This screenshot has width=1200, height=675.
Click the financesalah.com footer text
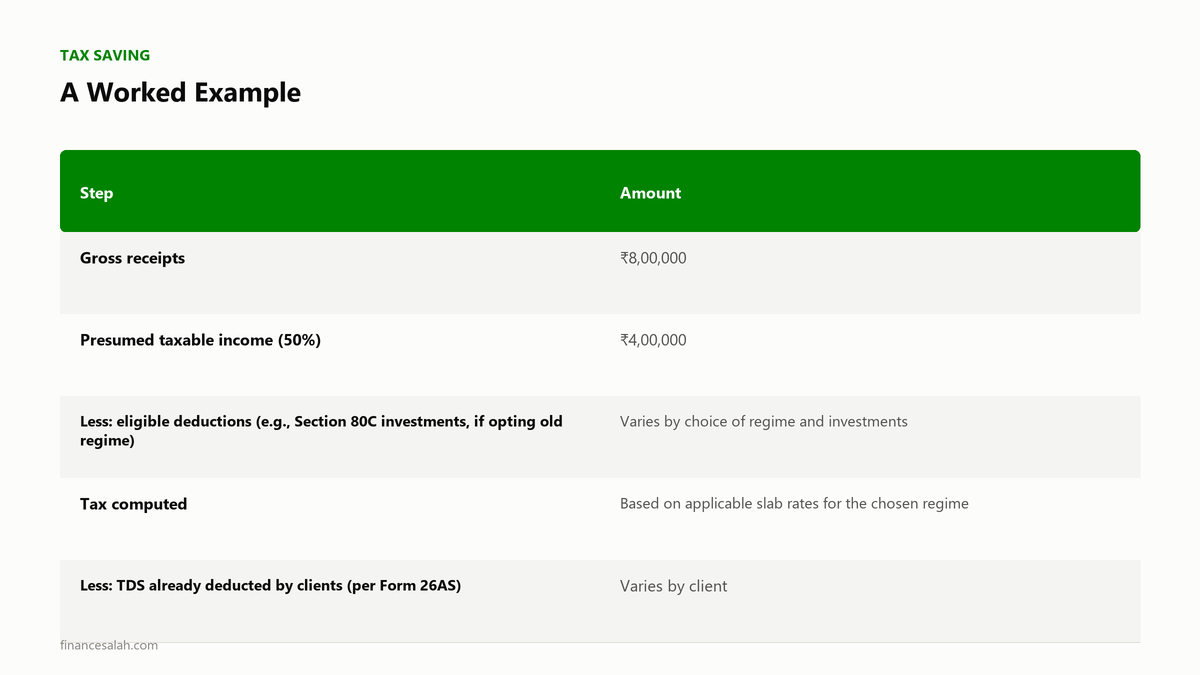click(x=109, y=645)
